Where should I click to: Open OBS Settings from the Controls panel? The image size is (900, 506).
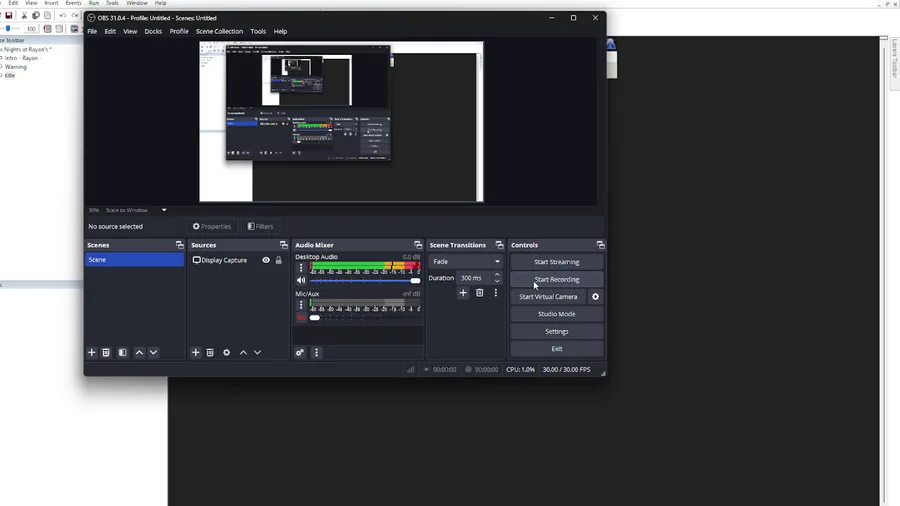pos(557,332)
